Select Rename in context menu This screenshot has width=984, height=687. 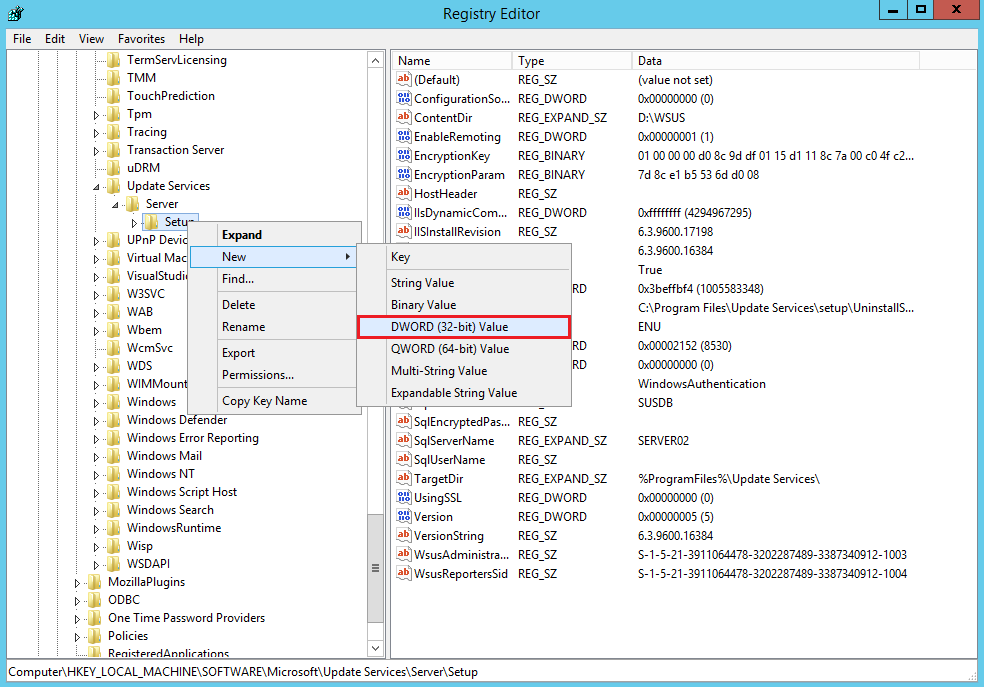click(x=274, y=327)
